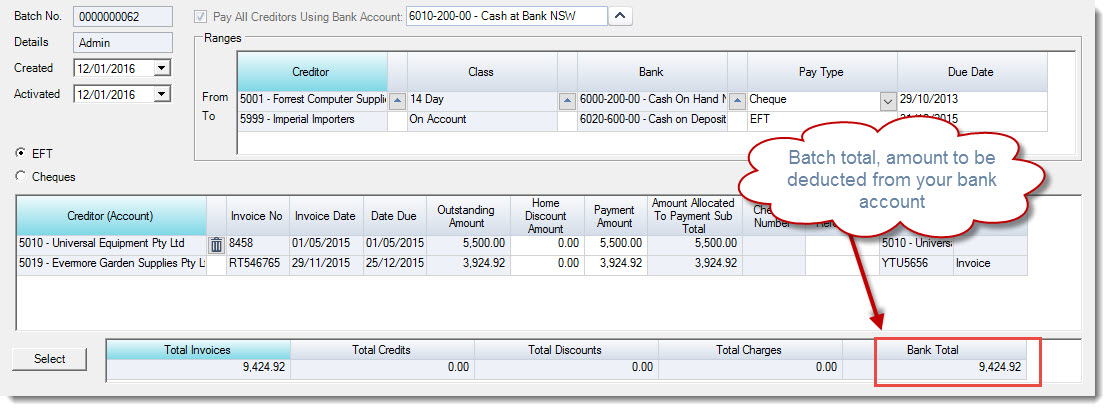Click the Outstanding Amount column header
Screen dimensions: 1110x411
pyautogui.click(x=467, y=216)
